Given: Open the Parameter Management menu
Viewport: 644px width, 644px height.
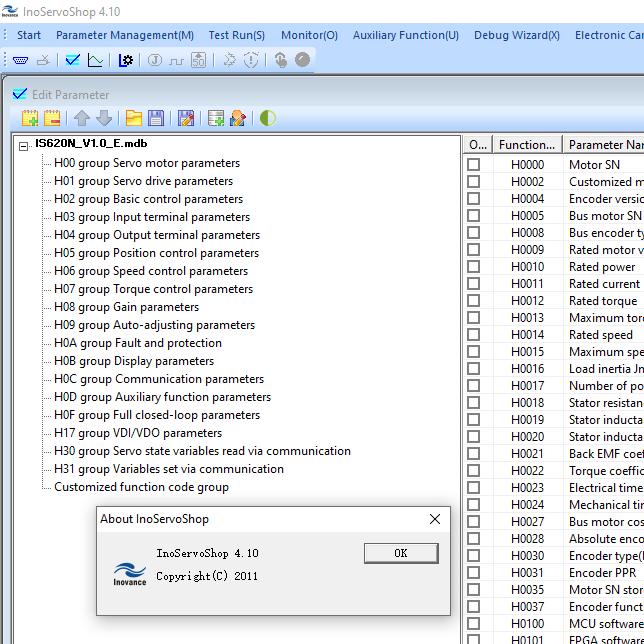Looking at the screenshot, I should 125,35.
